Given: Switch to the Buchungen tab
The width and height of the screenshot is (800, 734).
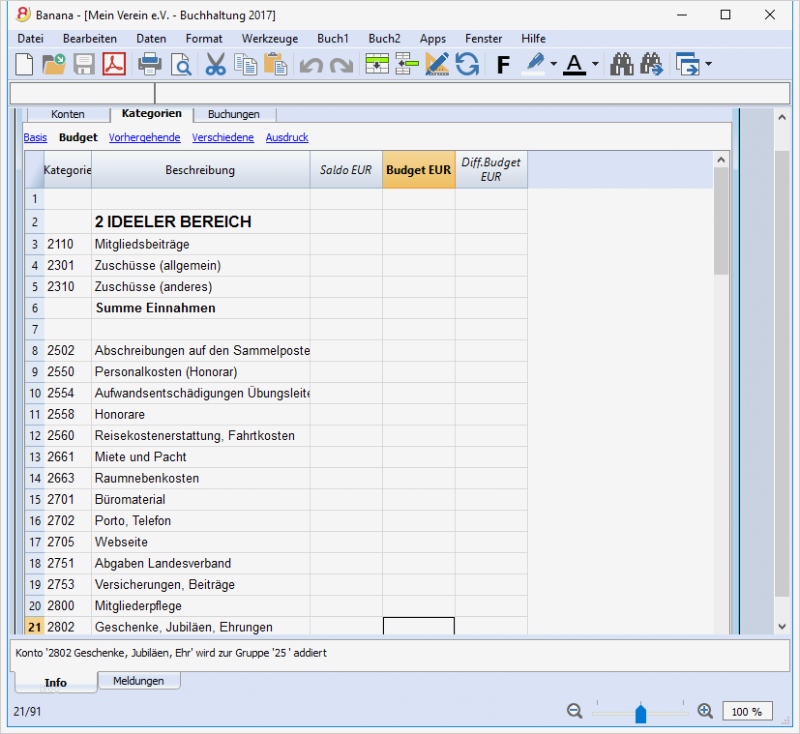Looking at the screenshot, I should coord(234,114).
